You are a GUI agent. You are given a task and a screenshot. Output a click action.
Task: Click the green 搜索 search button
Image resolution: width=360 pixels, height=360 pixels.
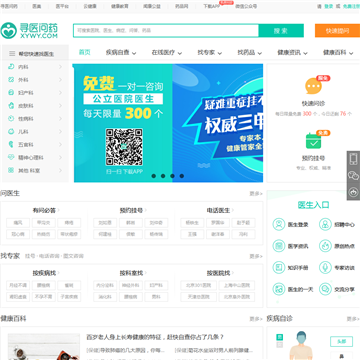click(281, 31)
